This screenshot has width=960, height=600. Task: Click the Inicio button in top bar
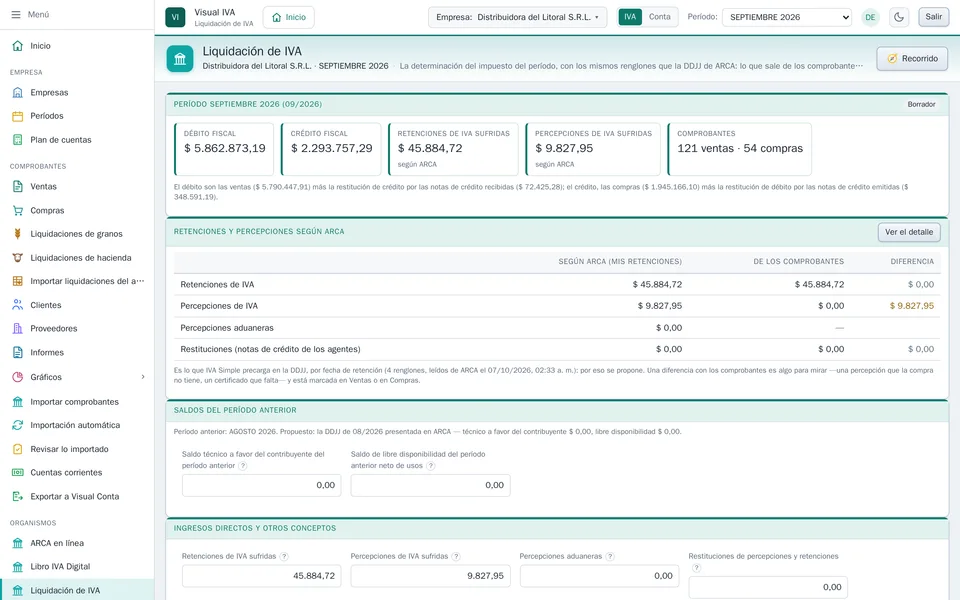coord(288,17)
